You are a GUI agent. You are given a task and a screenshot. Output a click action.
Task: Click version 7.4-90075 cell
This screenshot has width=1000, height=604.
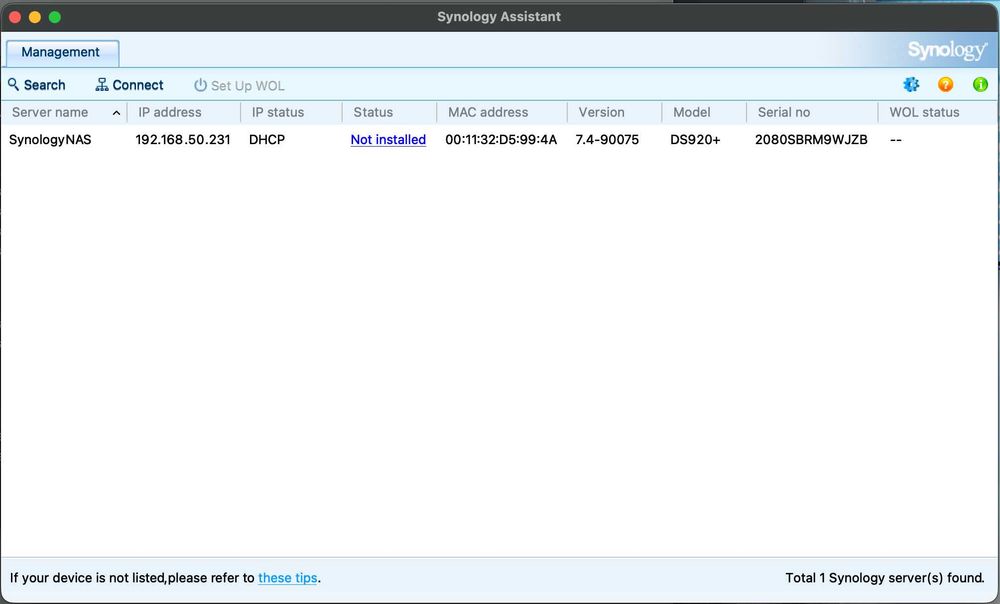point(607,140)
